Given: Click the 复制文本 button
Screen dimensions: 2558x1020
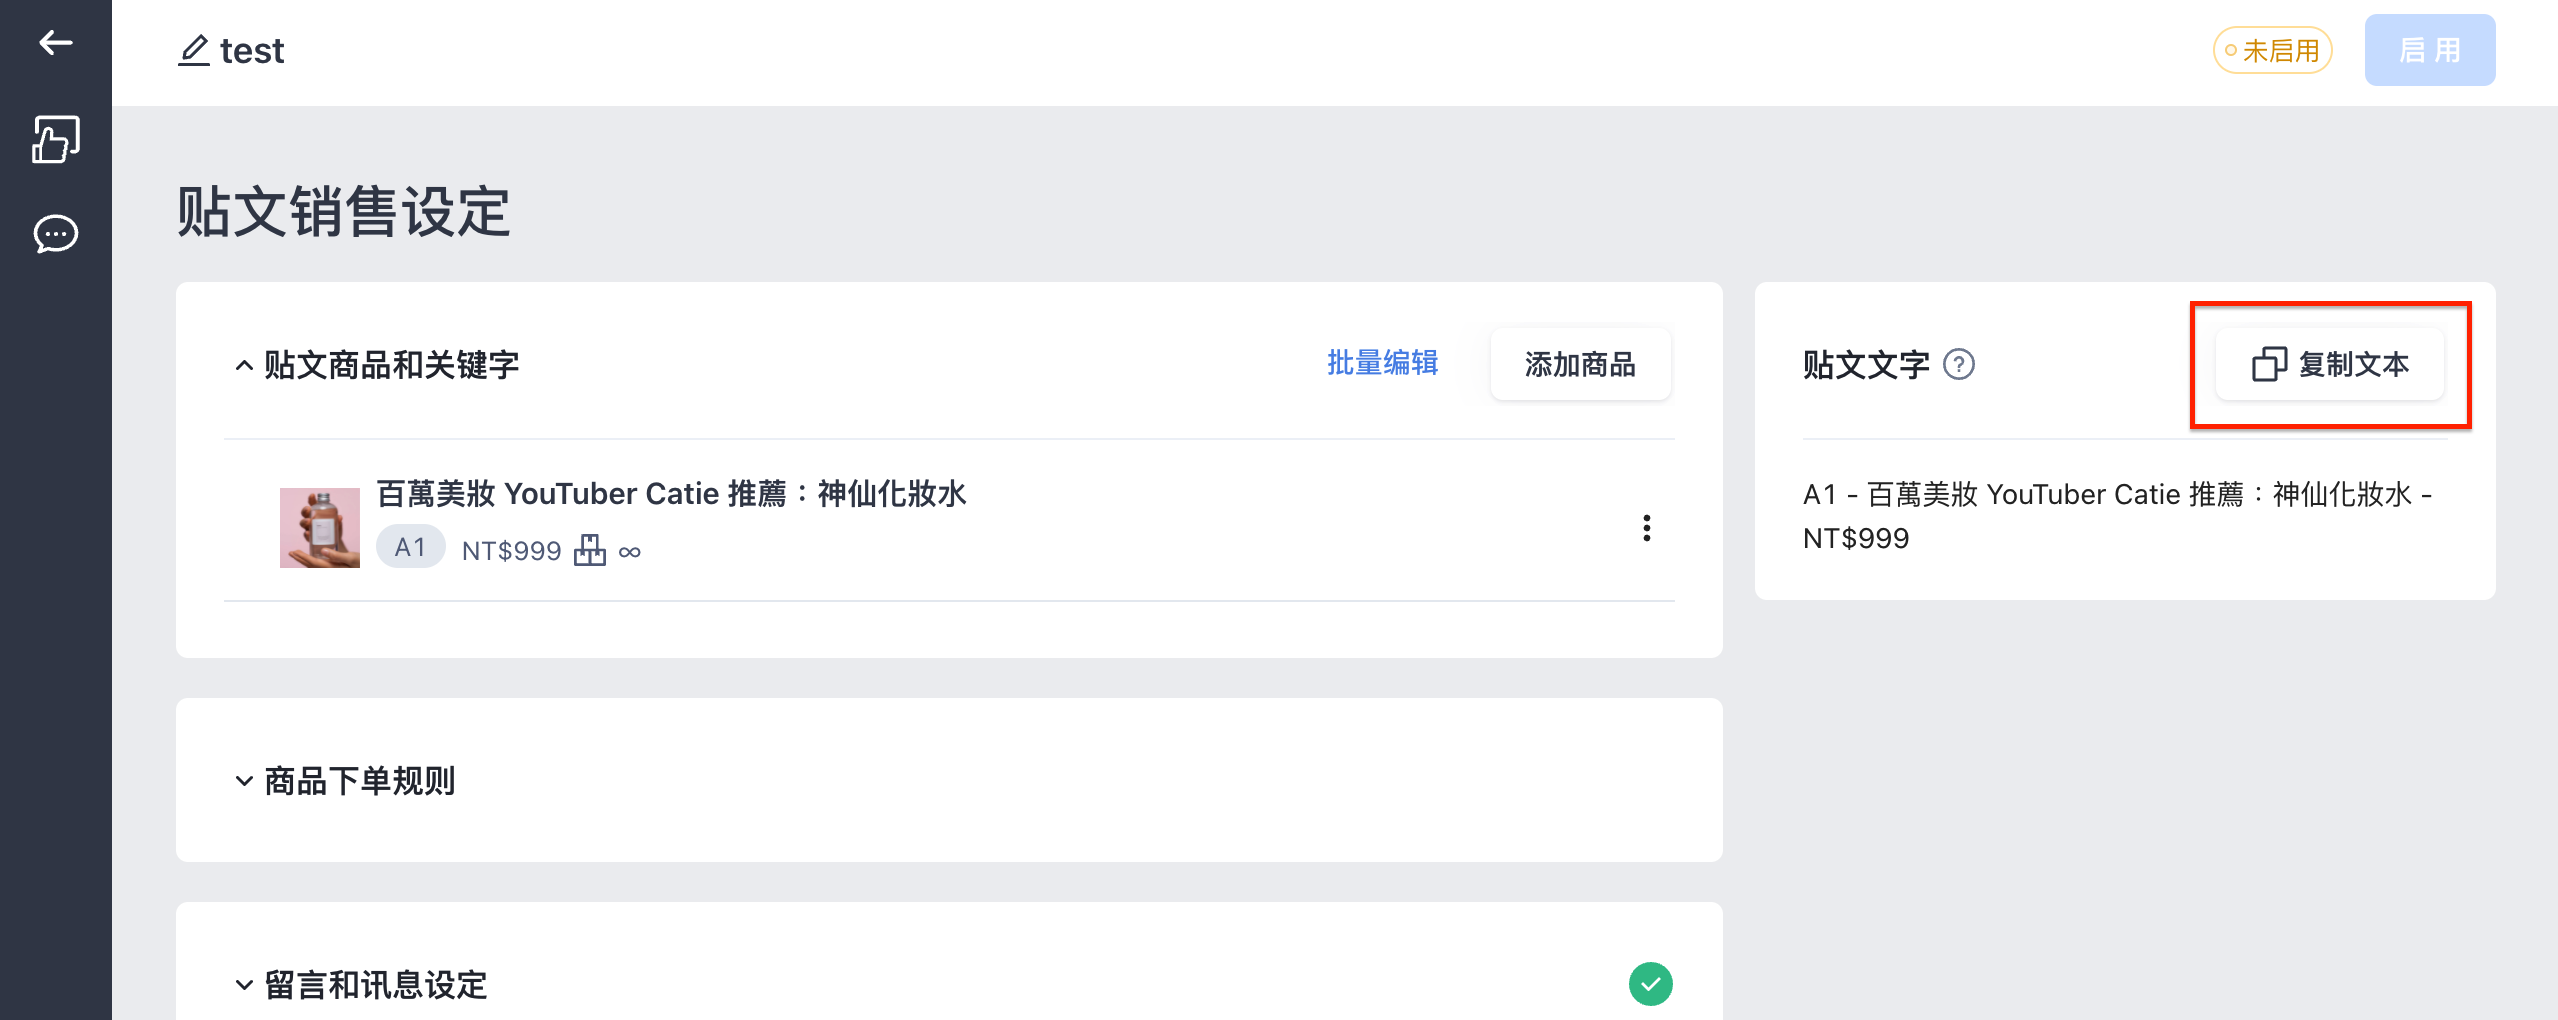Looking at the screenshot, I should [x=2330, y=364].
